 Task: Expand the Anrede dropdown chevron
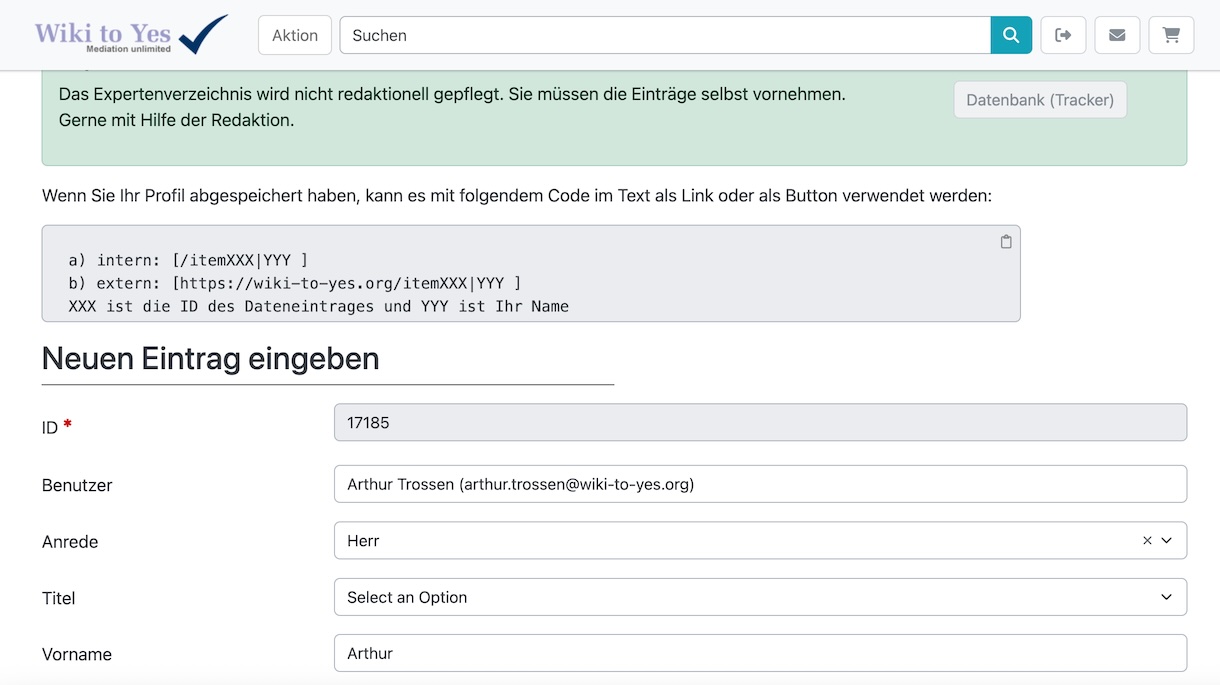coord(1167,540)
